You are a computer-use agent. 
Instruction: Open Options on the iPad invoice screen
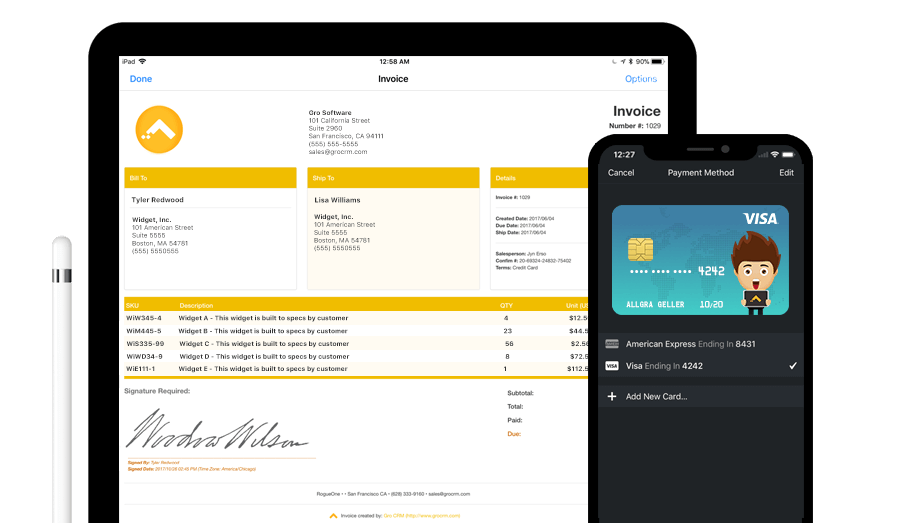[x=641, y=79]
